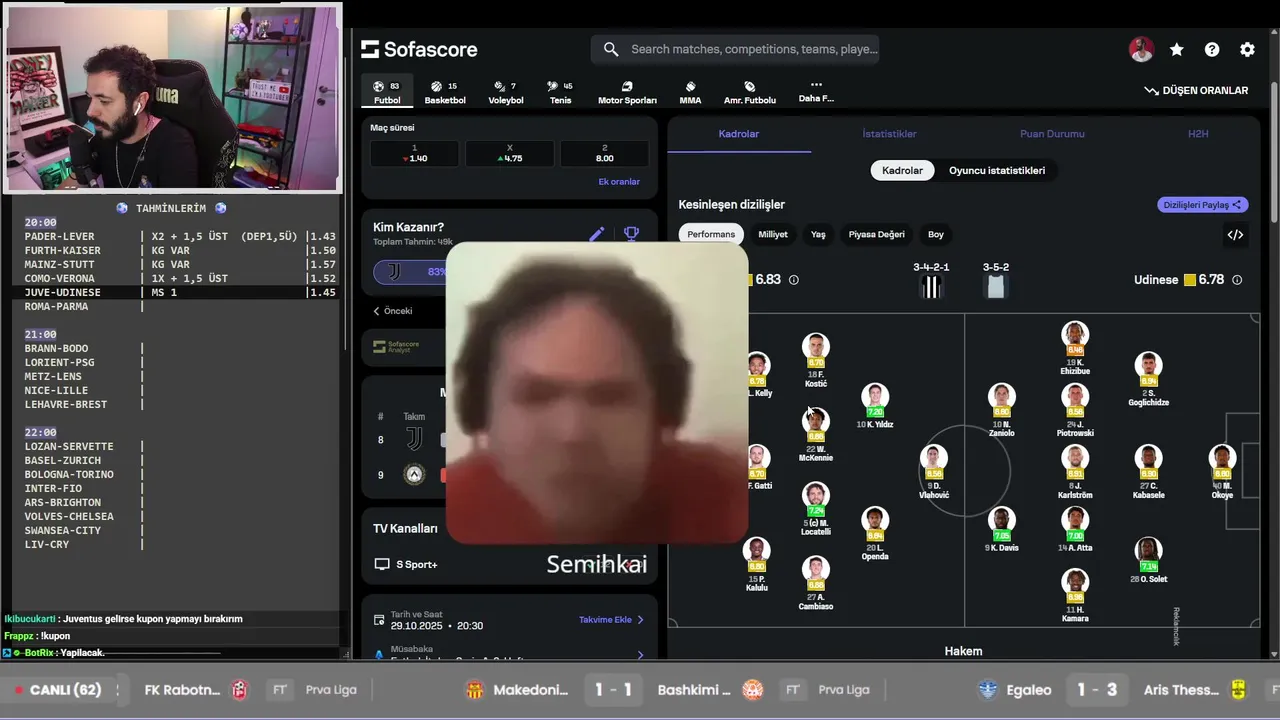The height and width of the screenshot is (720, 1280).
Task: Open the settings gear icon
Action: point(1247,49)
